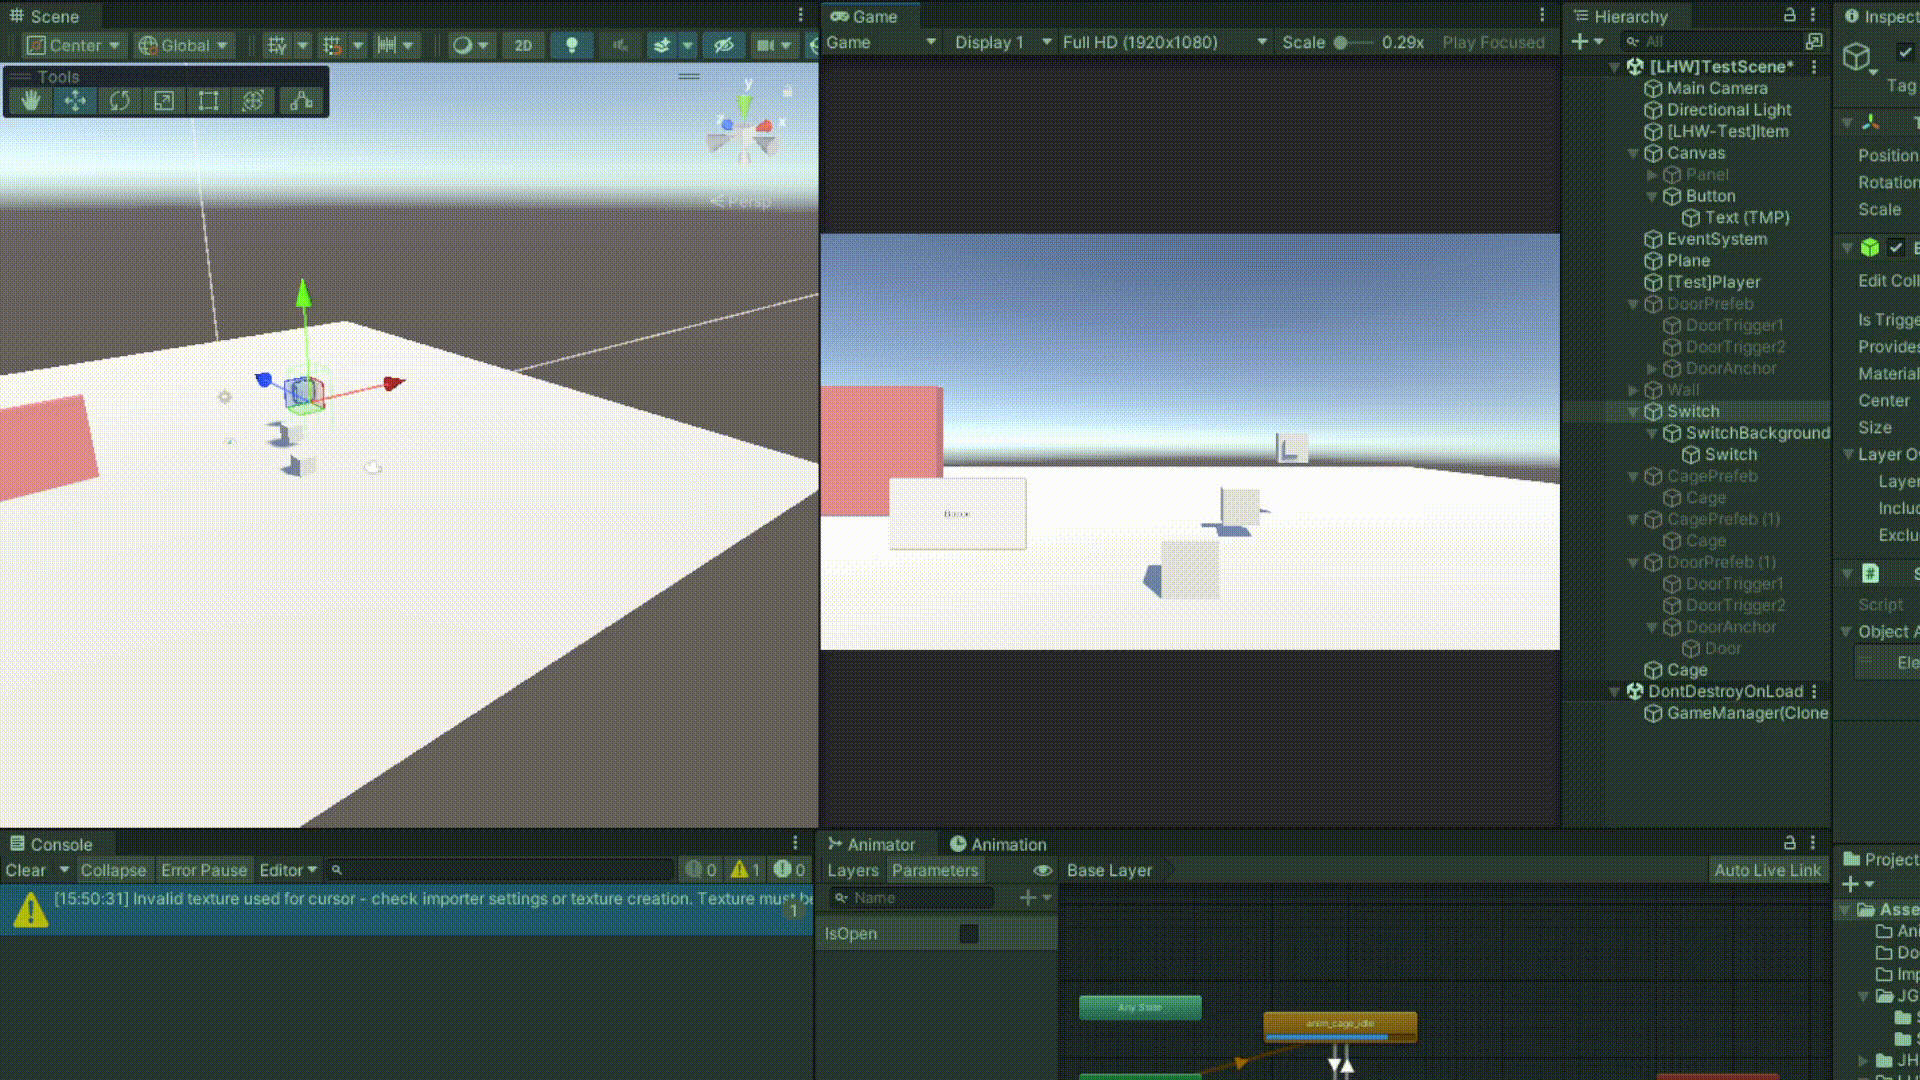
Task: Enable Auto Live Link
Action: 1767,870
